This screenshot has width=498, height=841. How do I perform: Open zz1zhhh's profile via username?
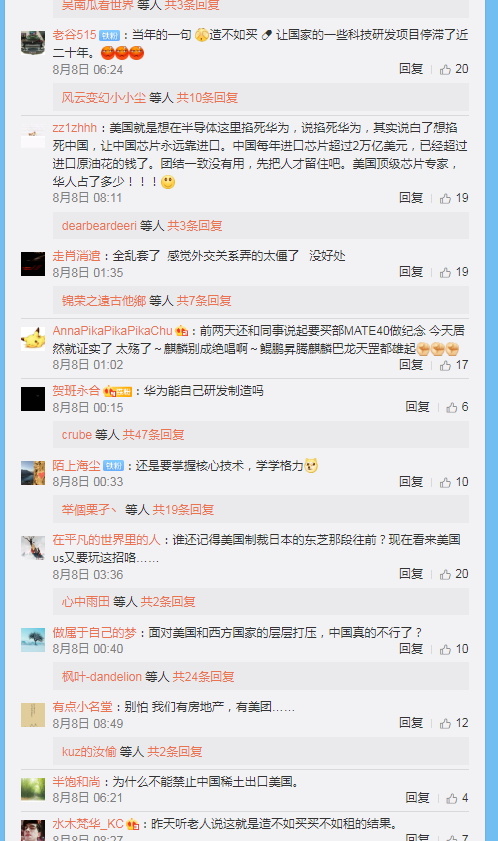[75, 128]
